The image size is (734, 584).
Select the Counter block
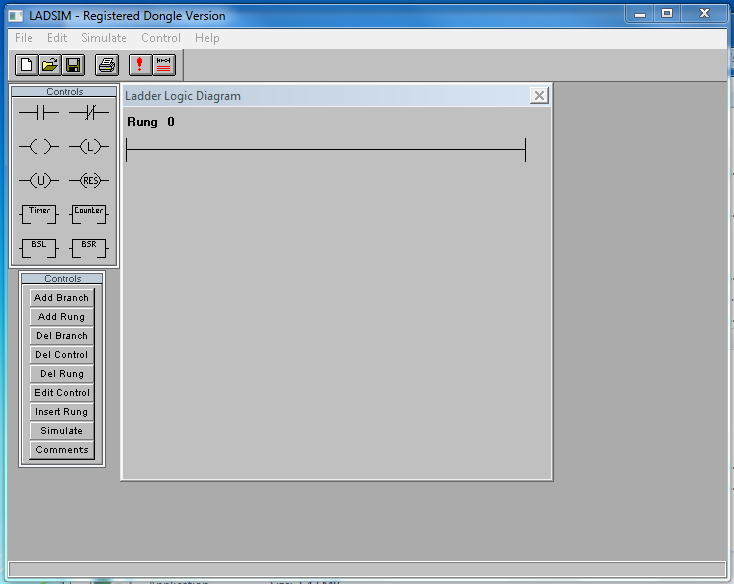[x=89, y=214]
